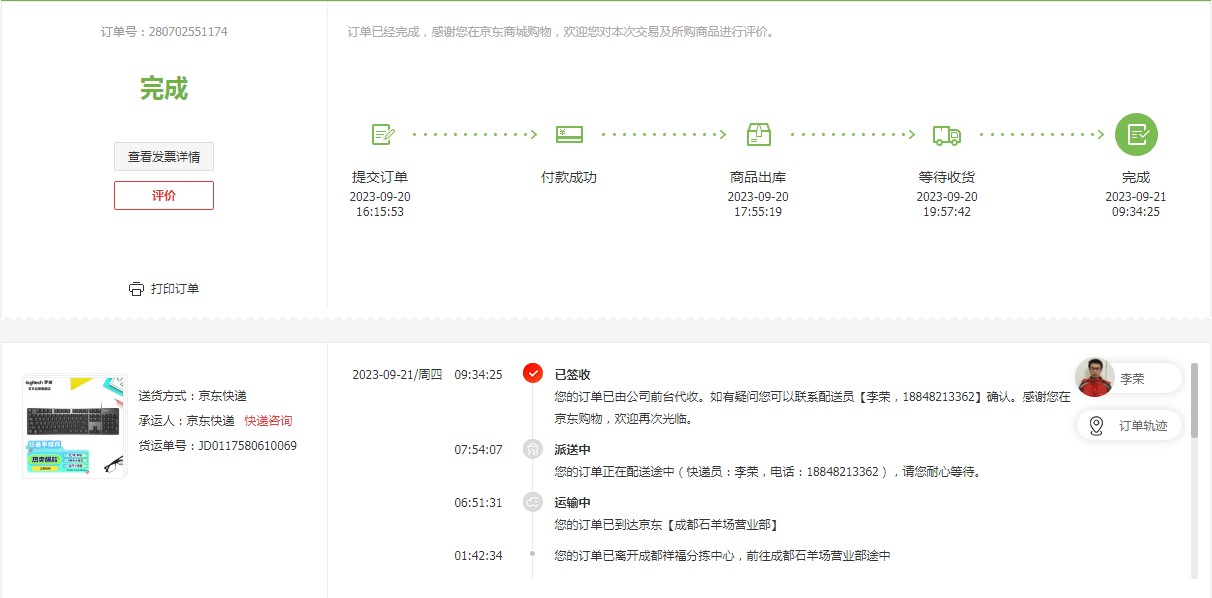Click the printer icon beside 打印订单
The width and height of the screenshot is (1212, 598).
[137, 289]
